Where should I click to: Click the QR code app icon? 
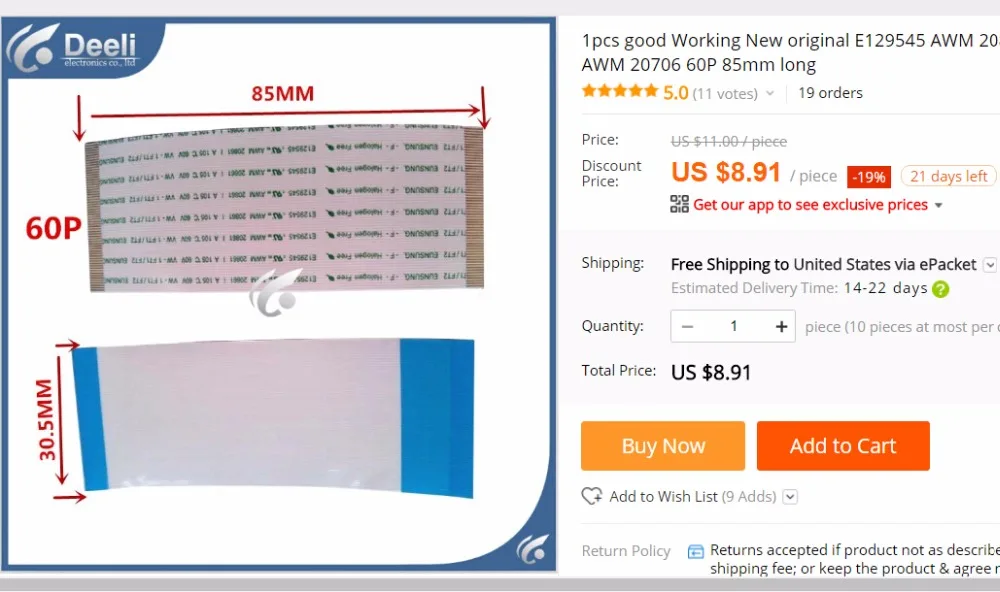click(679, 204)
